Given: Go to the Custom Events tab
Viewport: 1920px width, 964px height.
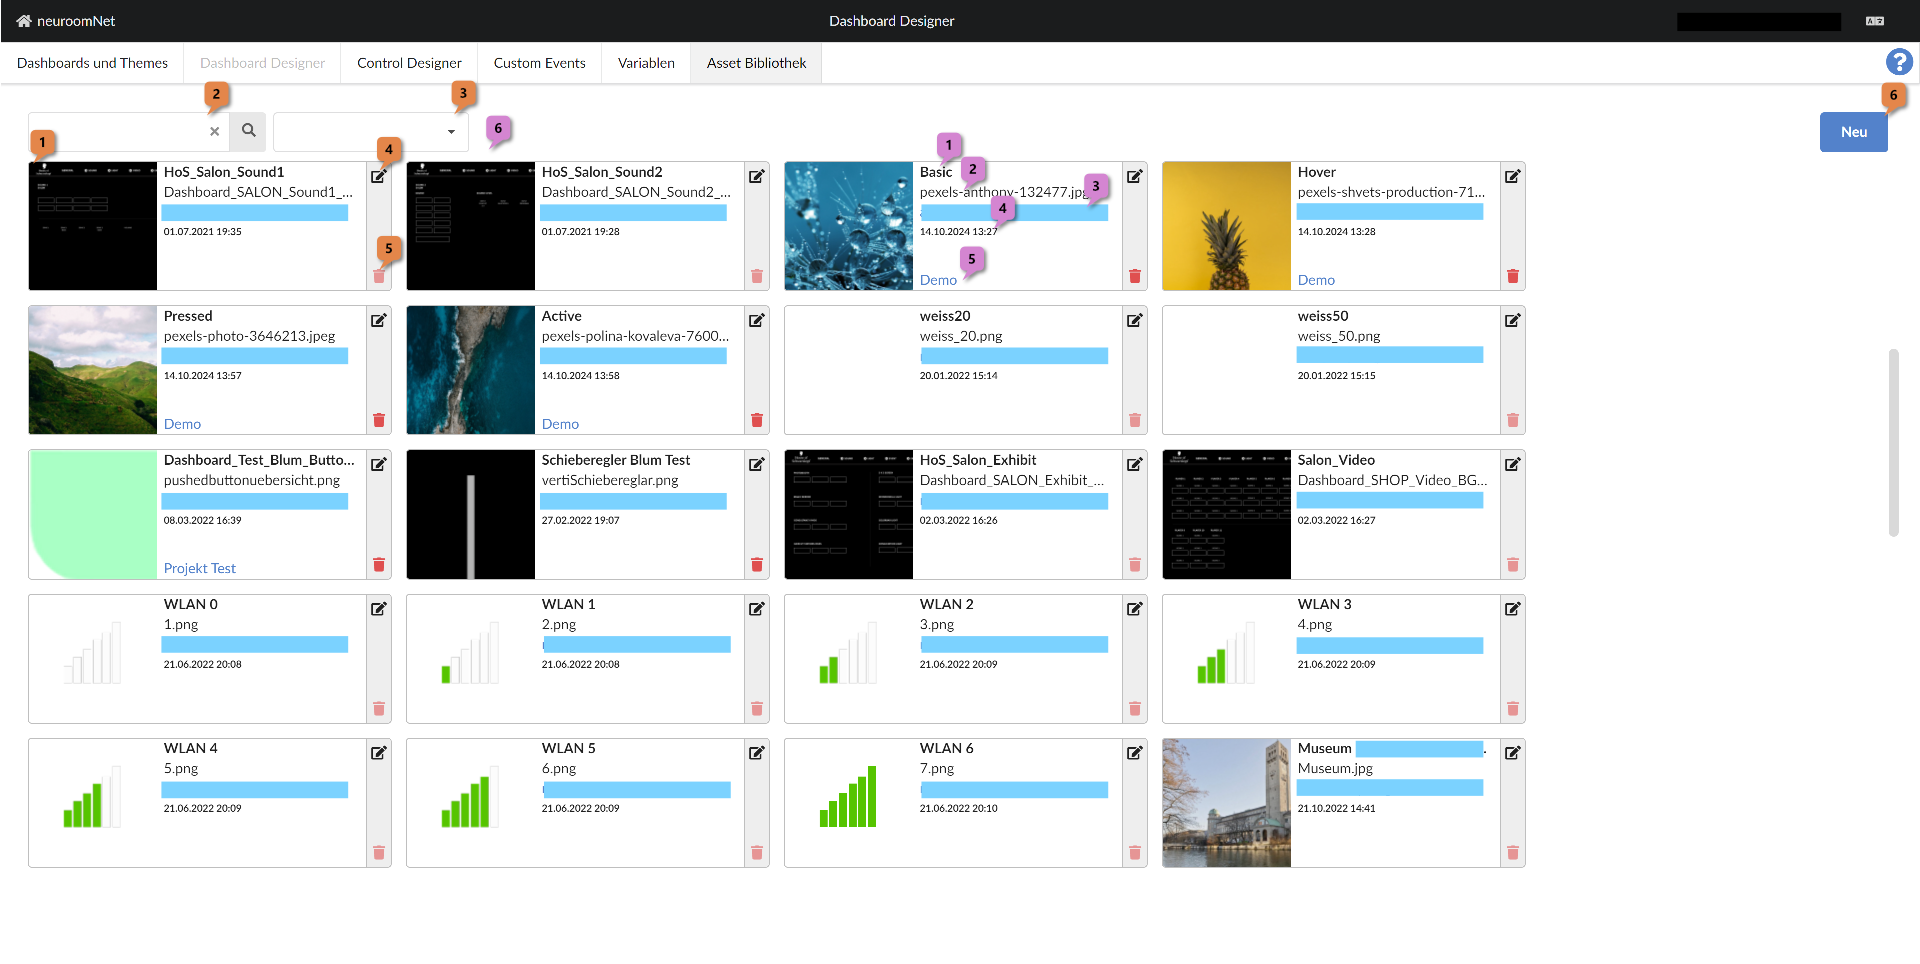Looking at the screenshot, I should 540,63.
